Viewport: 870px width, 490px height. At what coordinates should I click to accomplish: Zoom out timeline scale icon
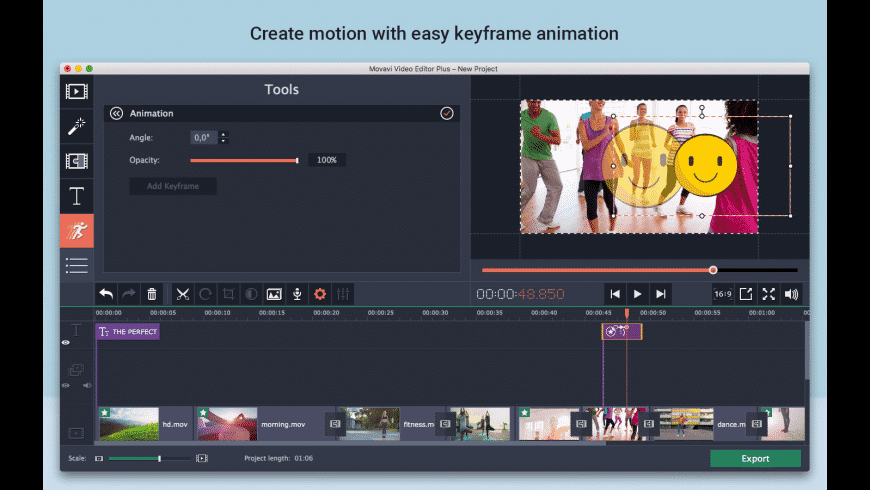tap(99, 458)
